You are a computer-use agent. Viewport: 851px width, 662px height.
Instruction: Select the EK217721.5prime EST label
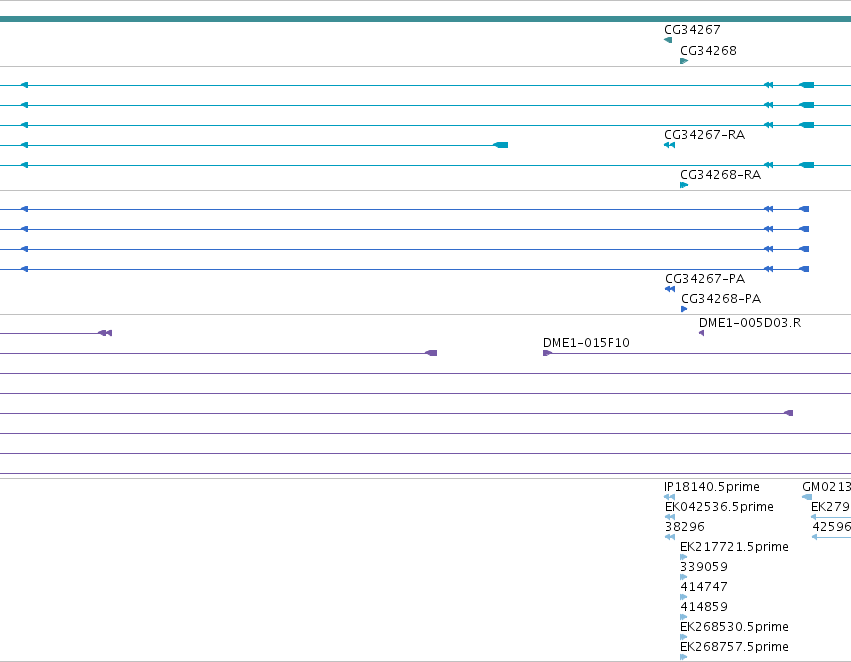pyautogui.click(x=734, y=547)
